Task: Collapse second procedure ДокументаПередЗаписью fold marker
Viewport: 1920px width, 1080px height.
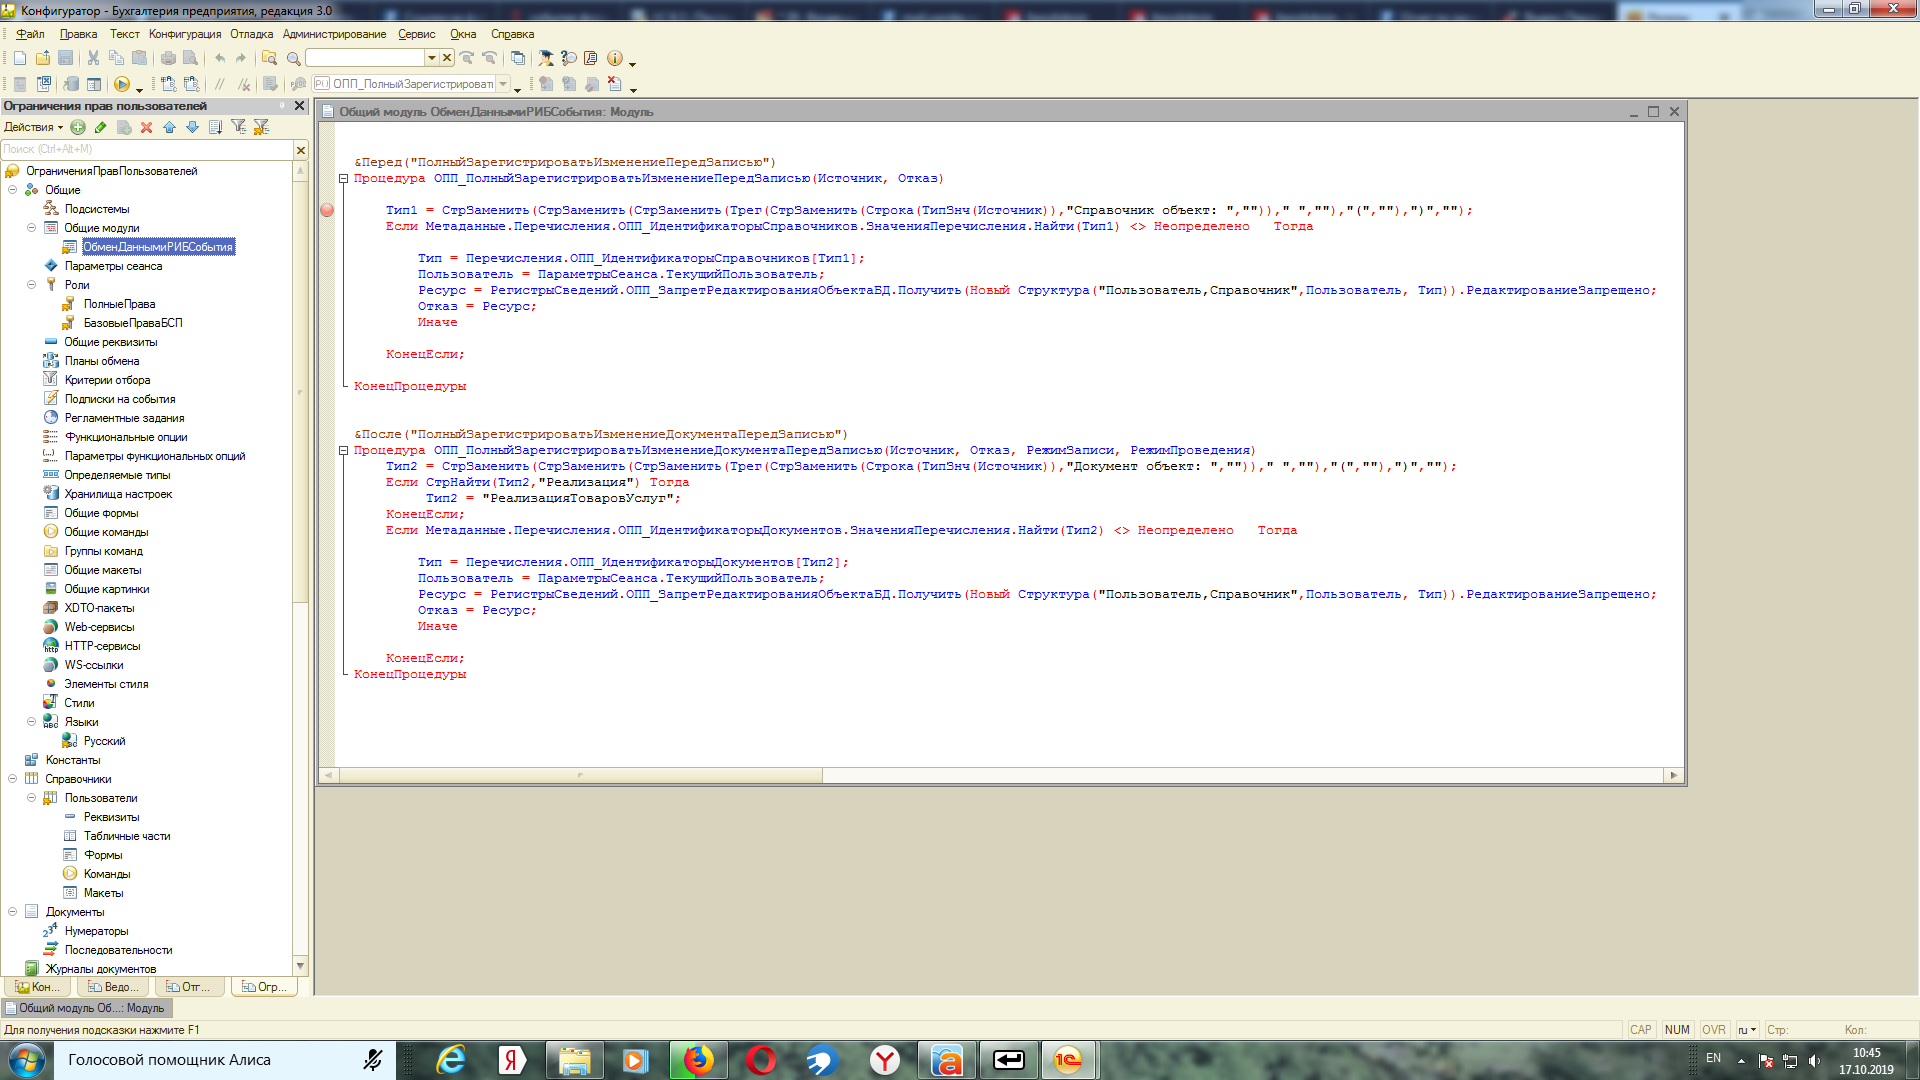Action: tap(343, 451)
